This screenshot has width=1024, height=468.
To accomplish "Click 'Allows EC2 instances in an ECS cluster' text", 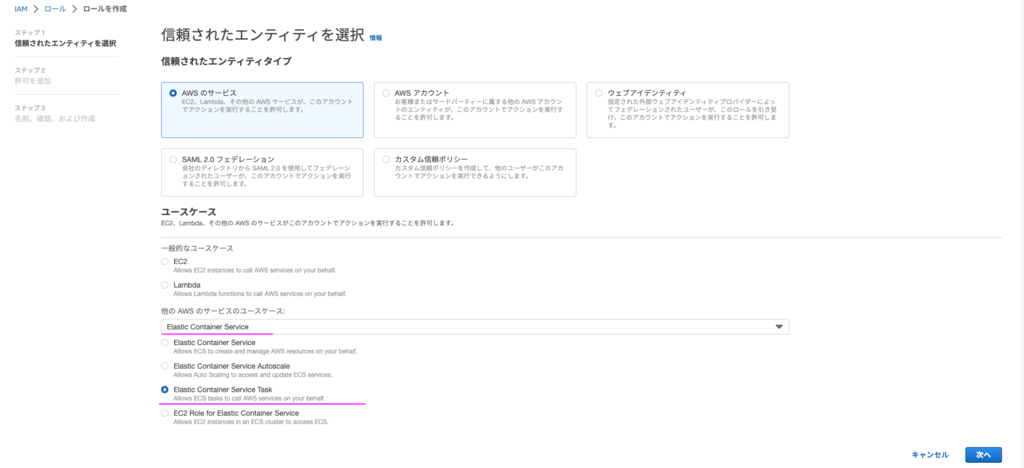I will pos(251,422).
